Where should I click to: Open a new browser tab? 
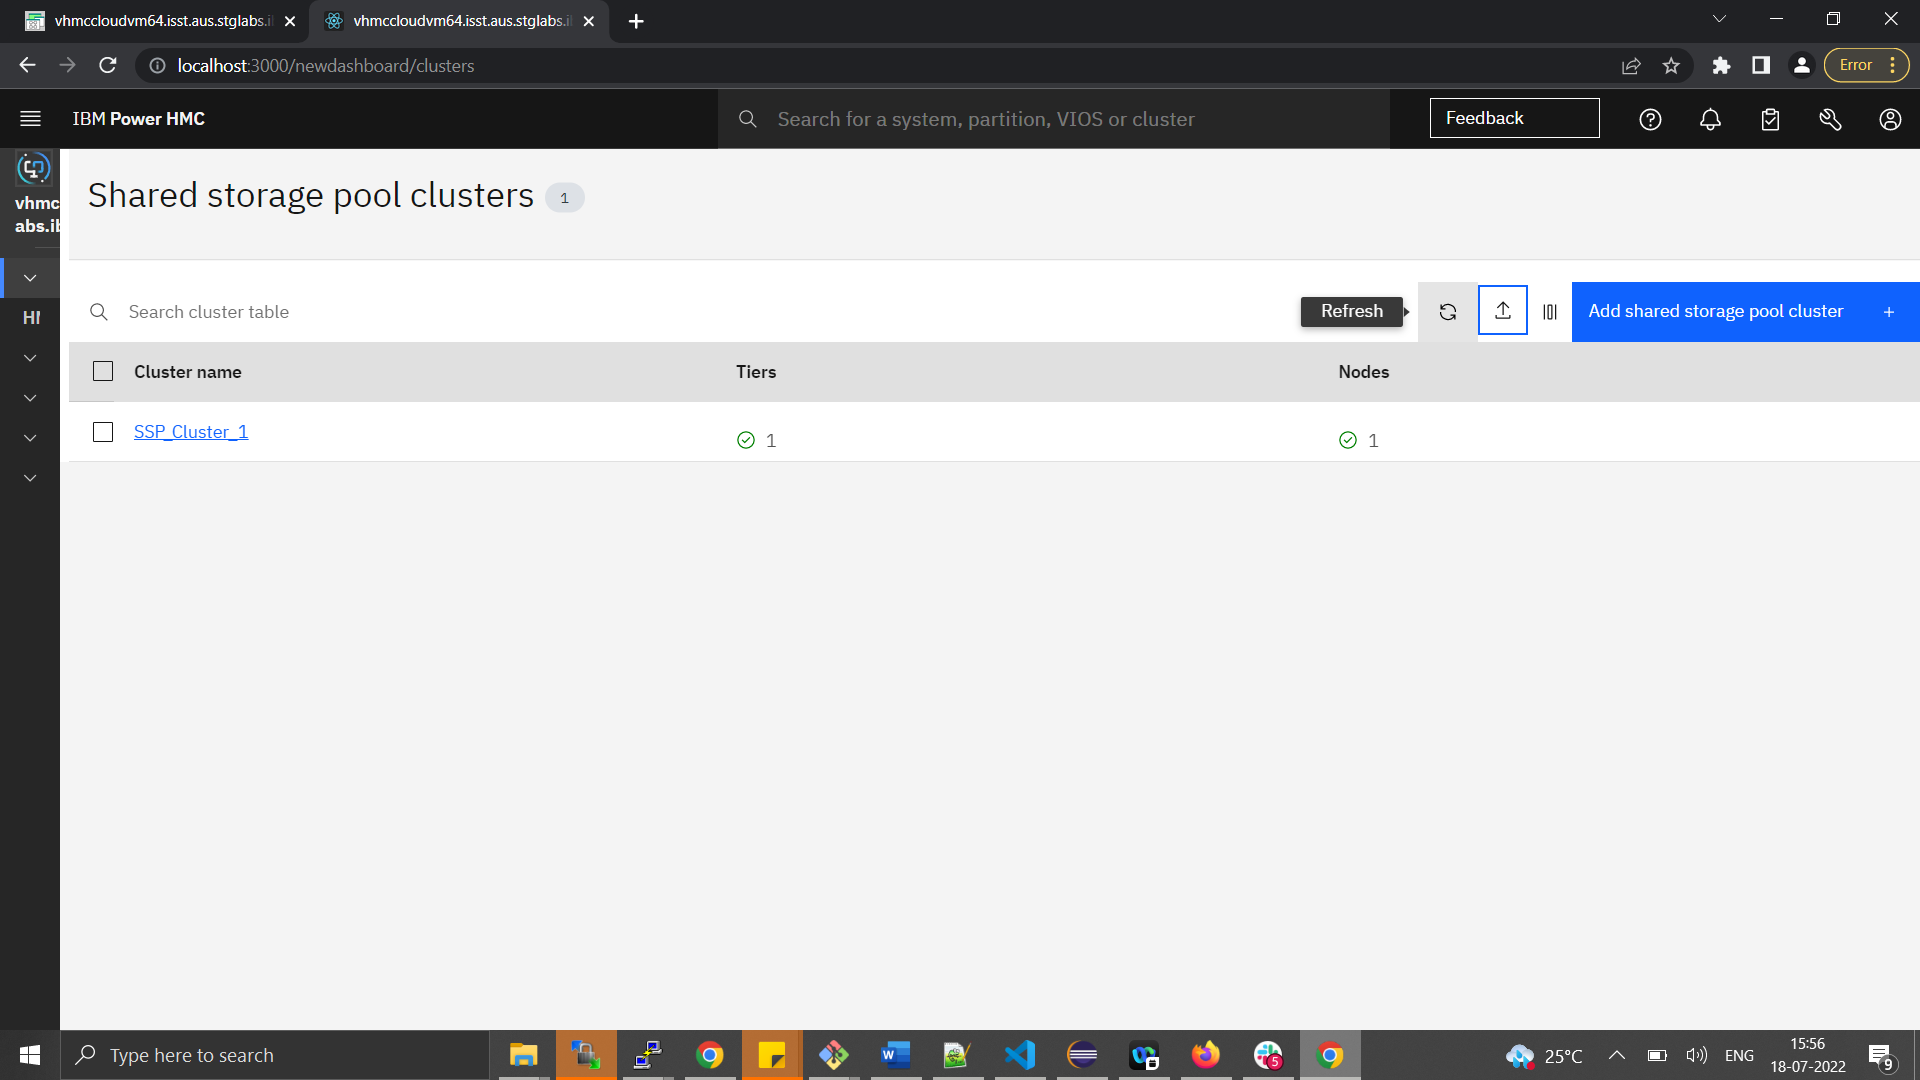click(x=636, y=21)
